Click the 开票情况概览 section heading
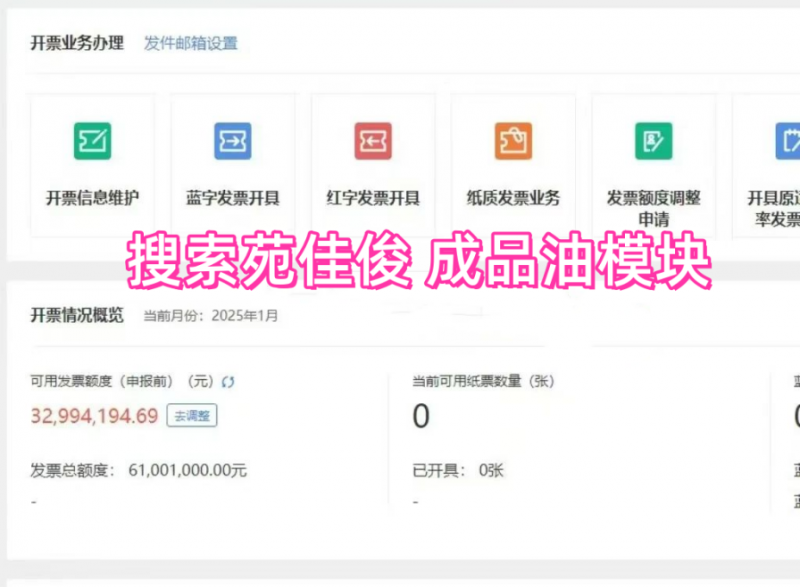The height and width of the screenshot is (587, 800). (77, 315)
